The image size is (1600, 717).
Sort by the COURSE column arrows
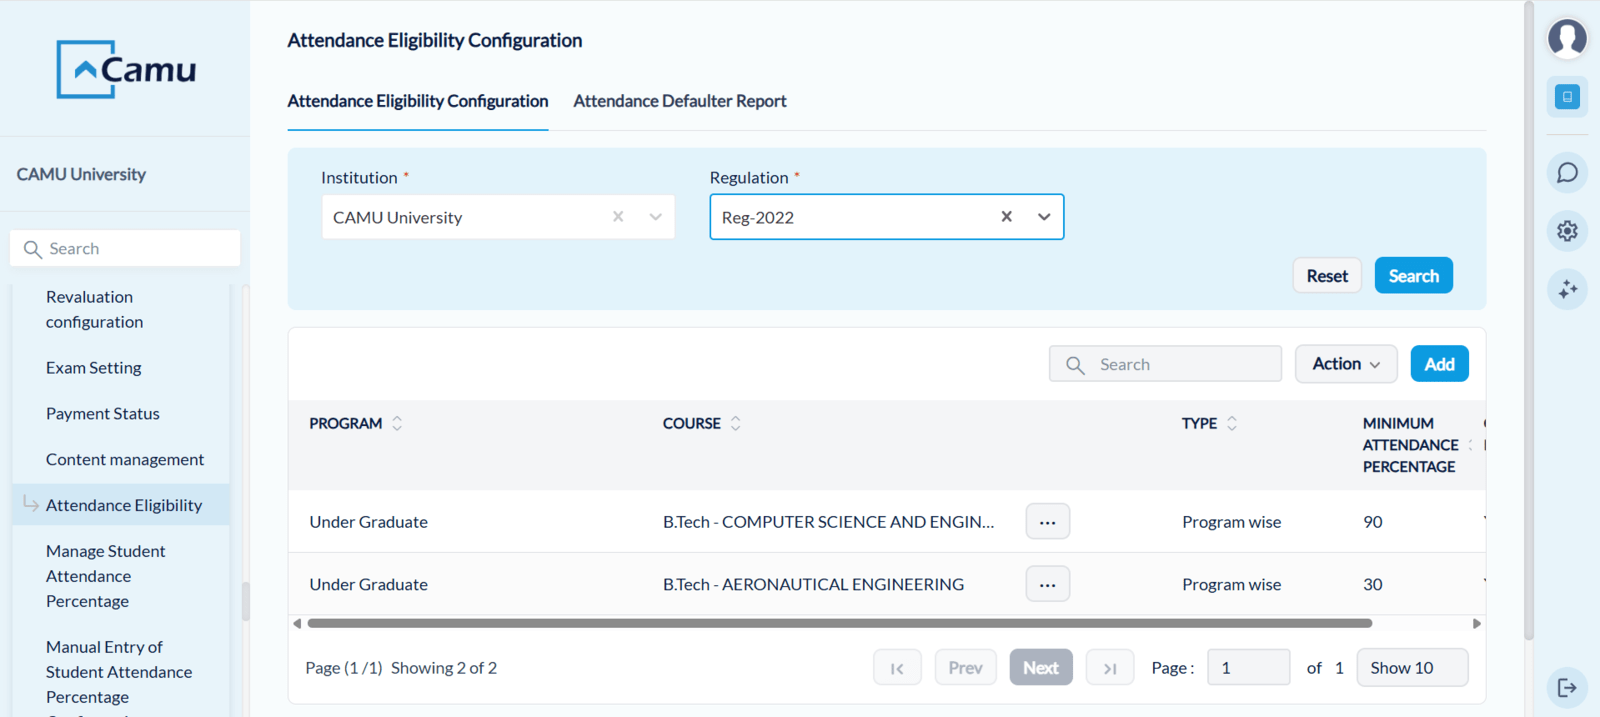(x=736, y=423)
